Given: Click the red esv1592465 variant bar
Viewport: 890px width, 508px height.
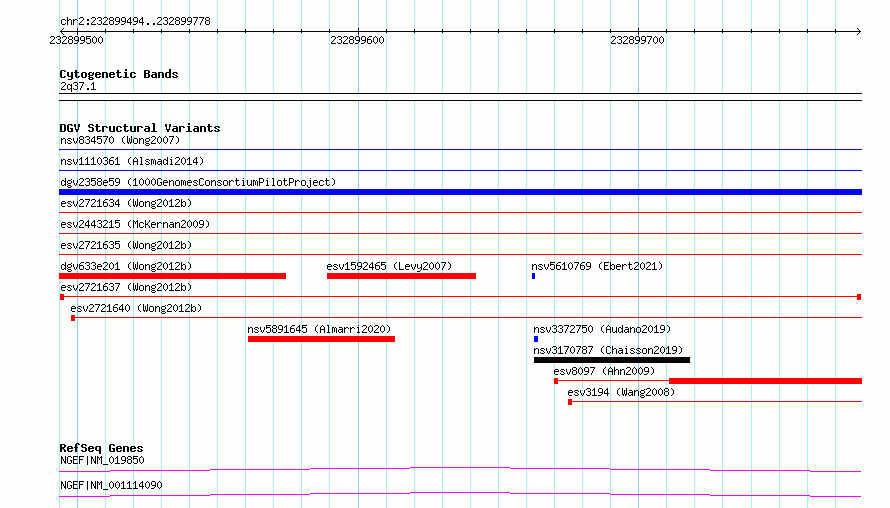Looking at the screenshot, I should [x=401, y=276].
